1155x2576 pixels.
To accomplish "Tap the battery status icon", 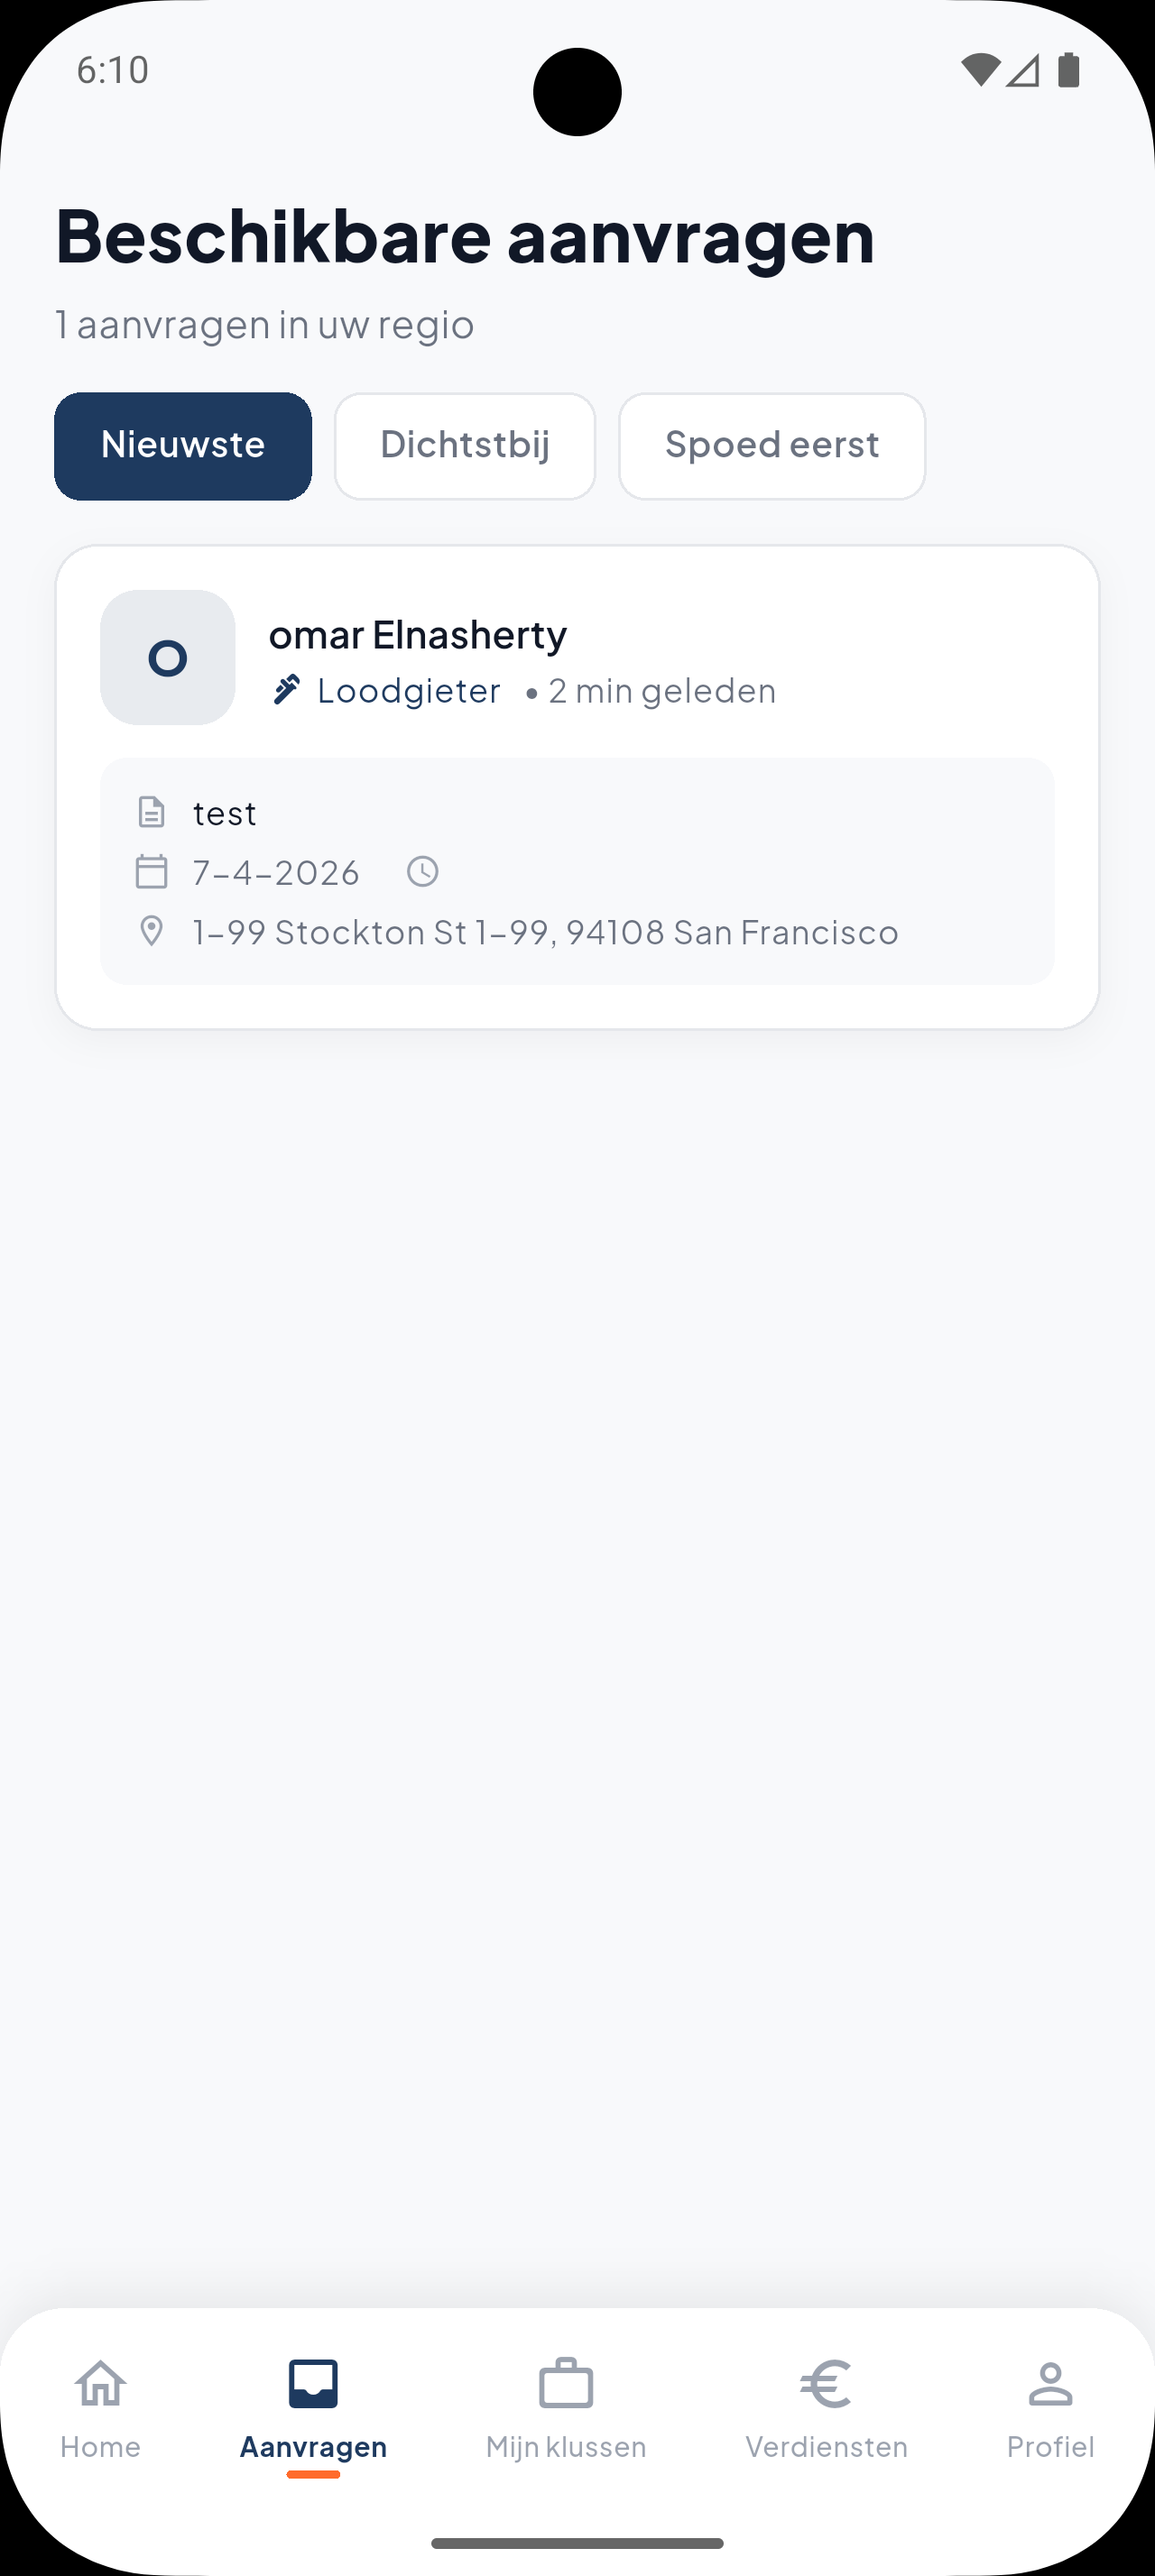I will (x=1068, y=70).
